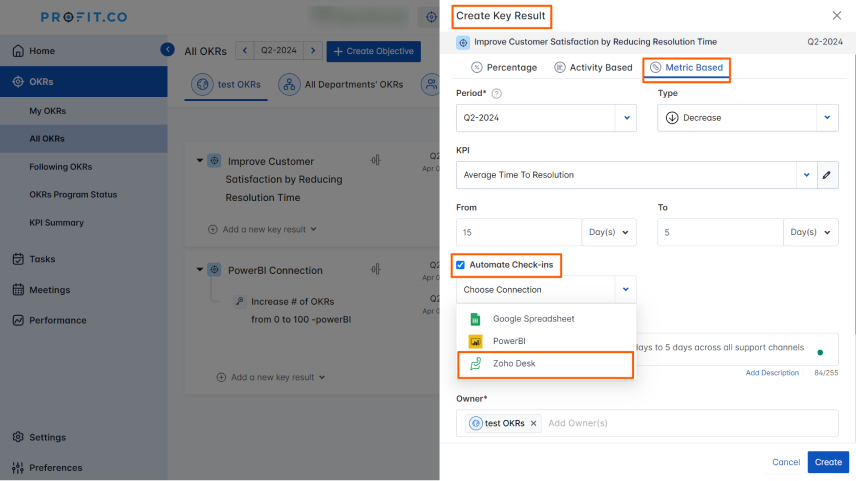Screen dimensions: 856x481
Task: Select Google Spreadsheet connection
Action: pyautogui.click(x=546, y=319)
